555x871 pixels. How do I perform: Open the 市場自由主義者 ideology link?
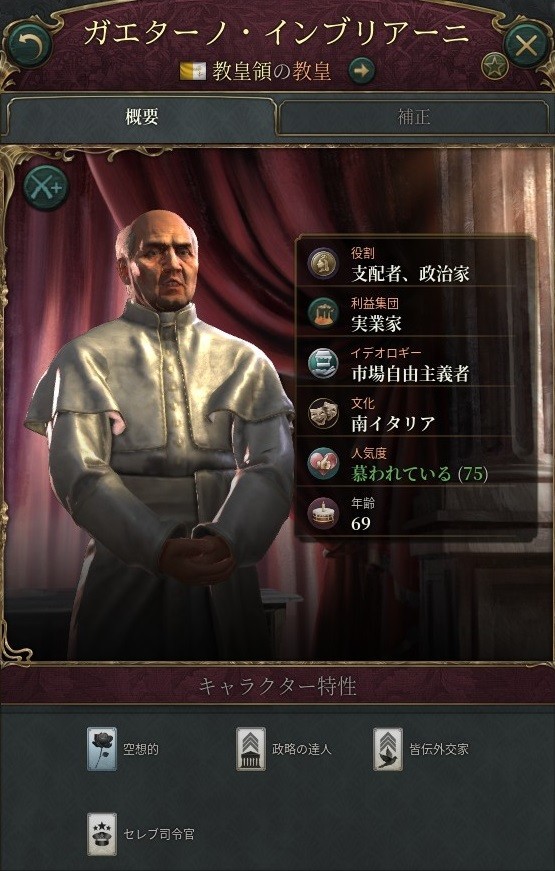click(410, 374)
